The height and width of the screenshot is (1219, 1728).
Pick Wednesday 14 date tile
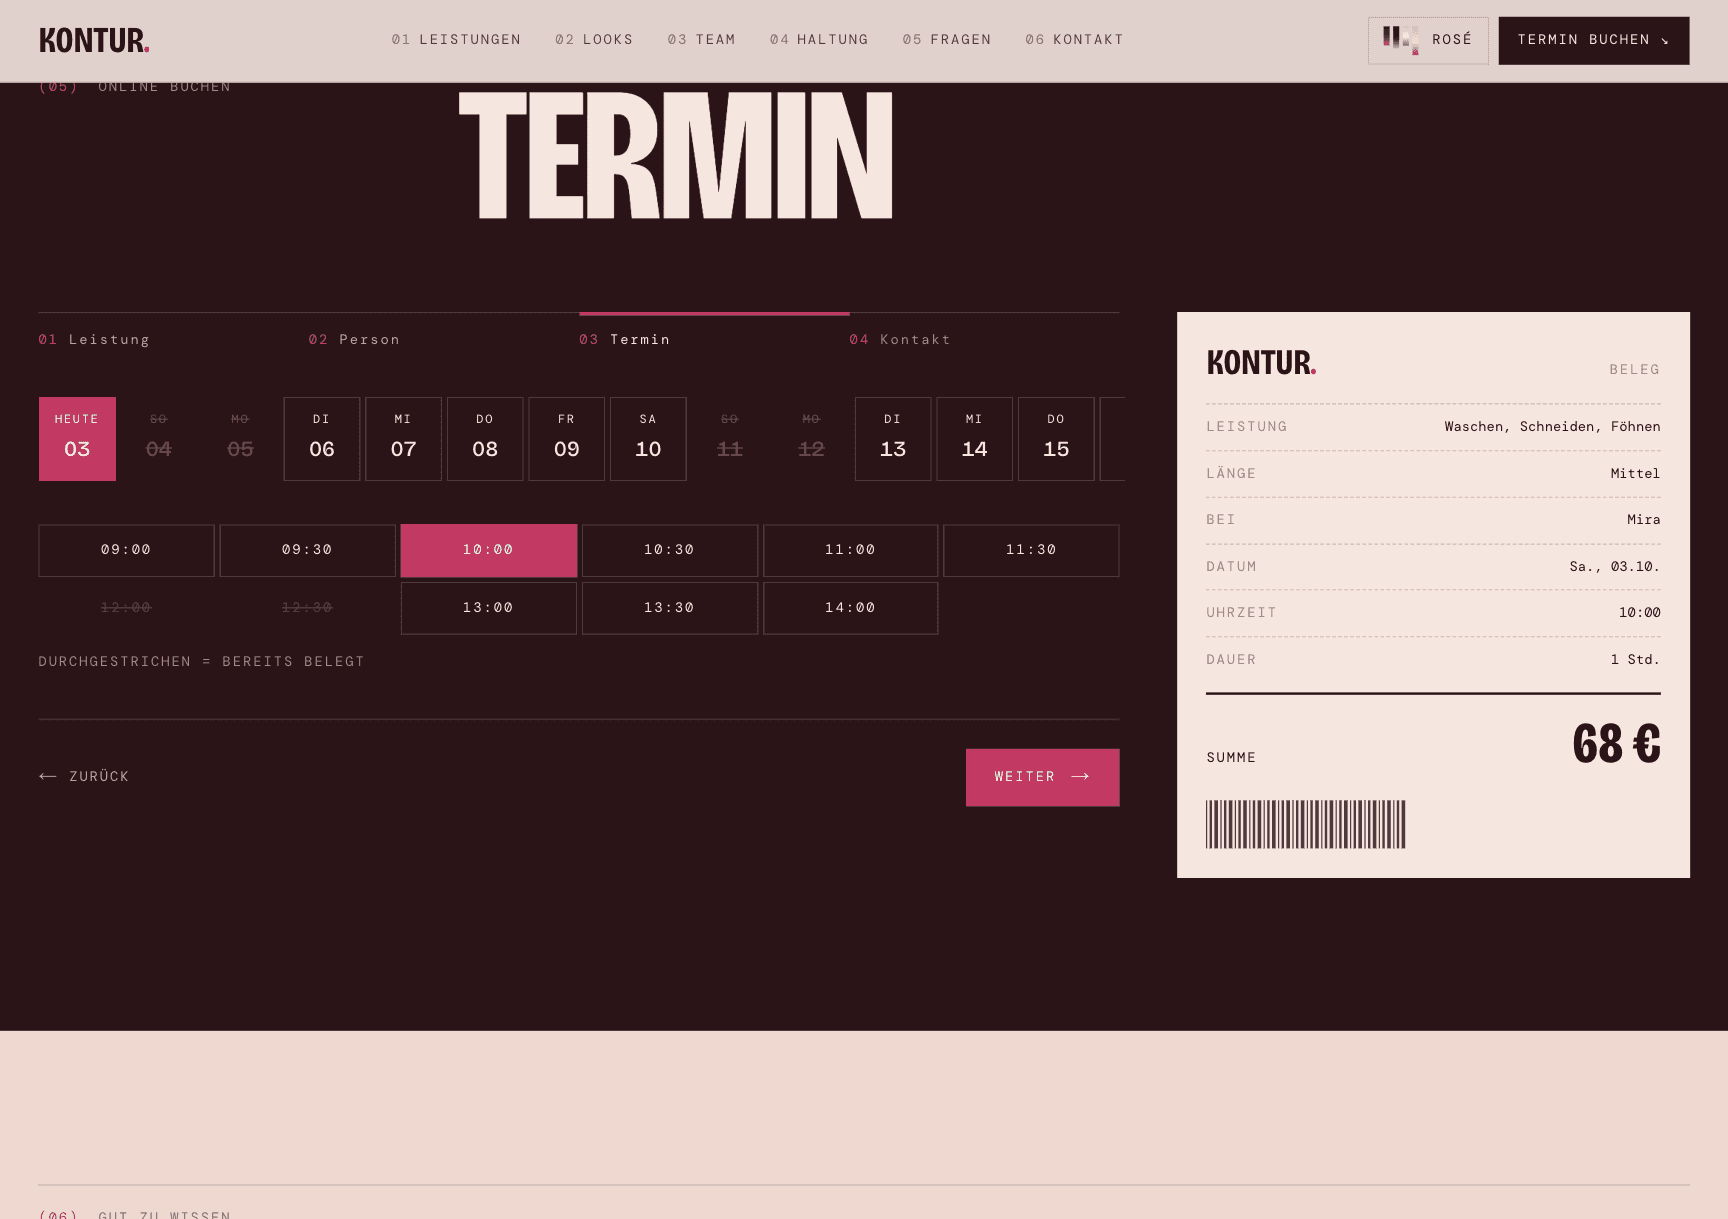point(975,439)
